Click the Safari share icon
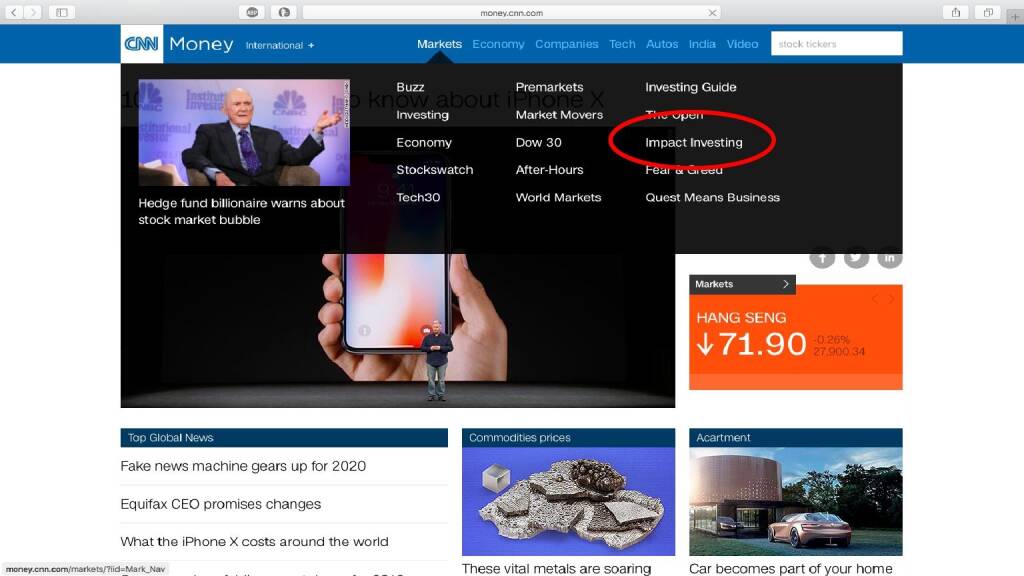Image resolution: width=1024 pixels, height=576 pixels. 956,12
